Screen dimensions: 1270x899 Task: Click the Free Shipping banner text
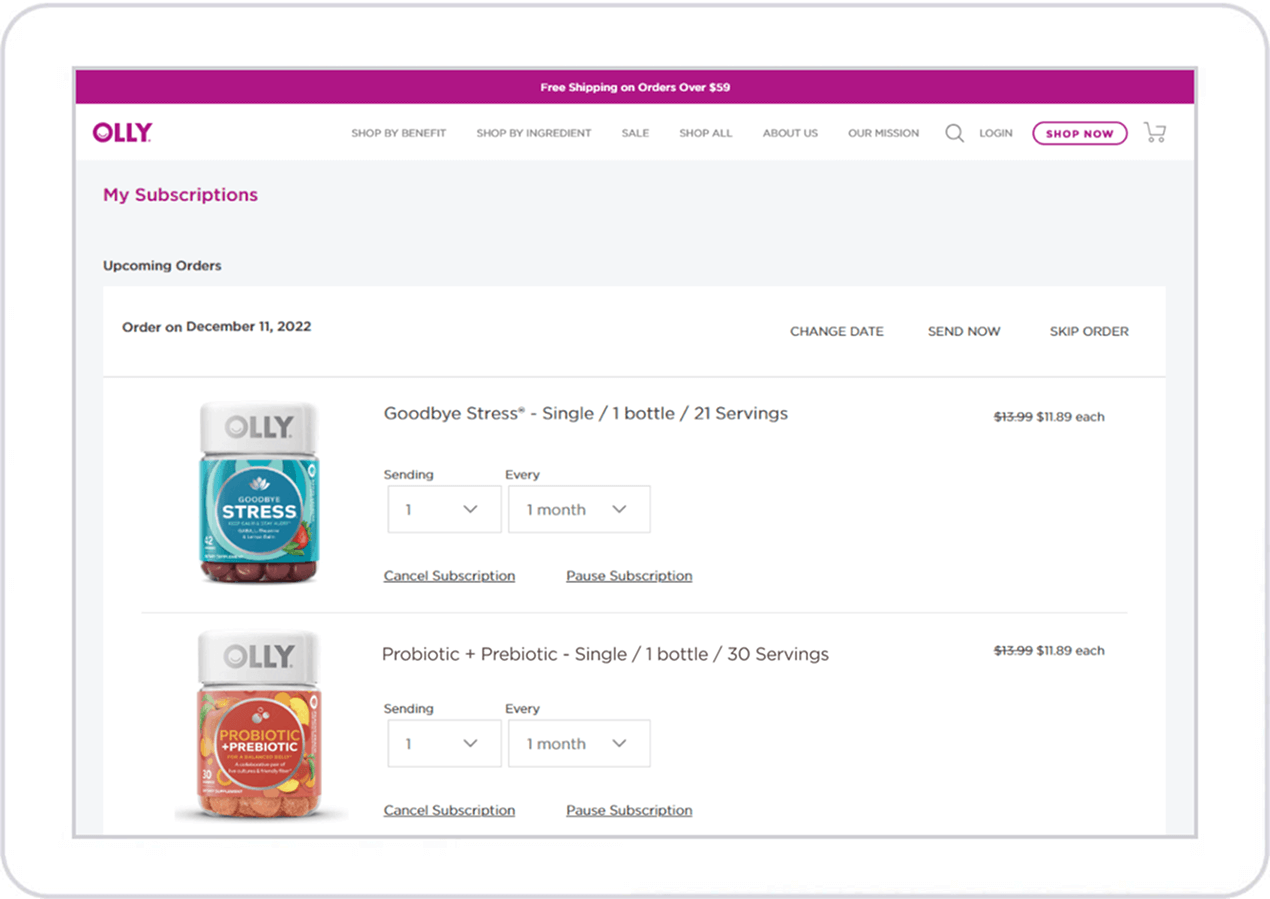[x=635, y=87]
